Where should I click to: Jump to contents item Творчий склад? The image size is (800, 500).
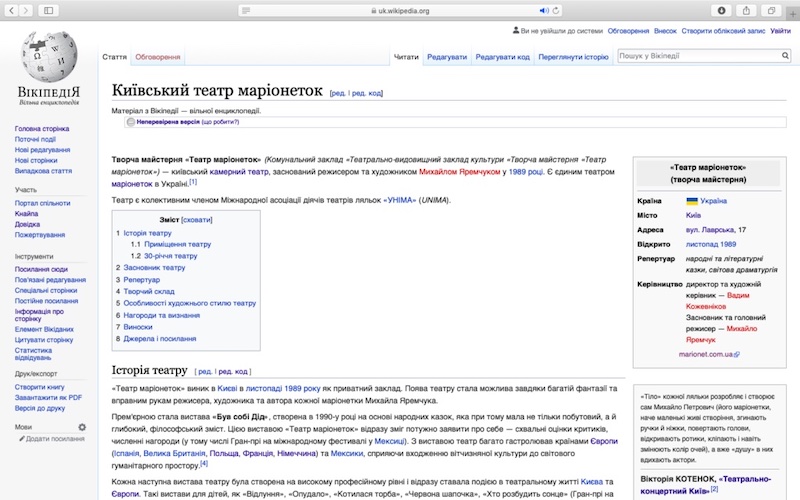tap(149, 291)
